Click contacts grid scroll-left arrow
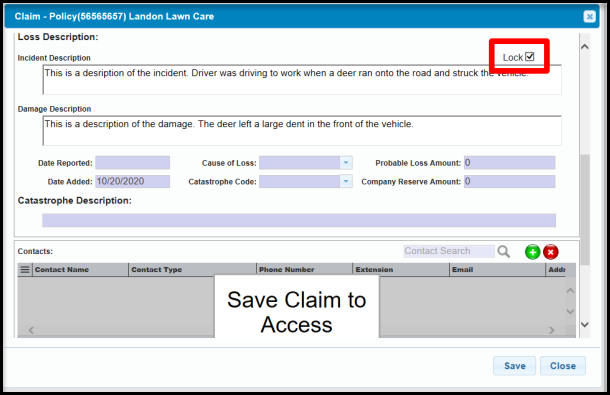Screen dimensions: 610x395 (31, 330)
